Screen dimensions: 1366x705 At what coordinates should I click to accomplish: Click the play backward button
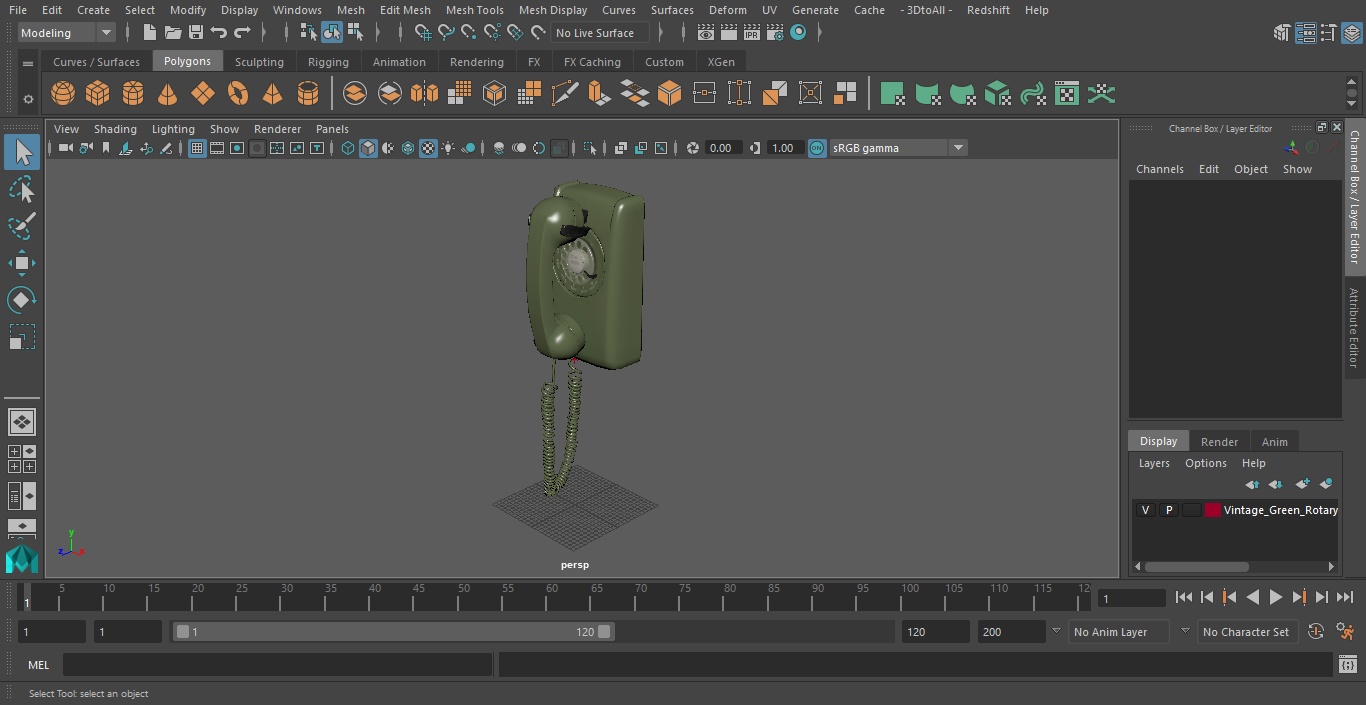(x=1252, y=597)
